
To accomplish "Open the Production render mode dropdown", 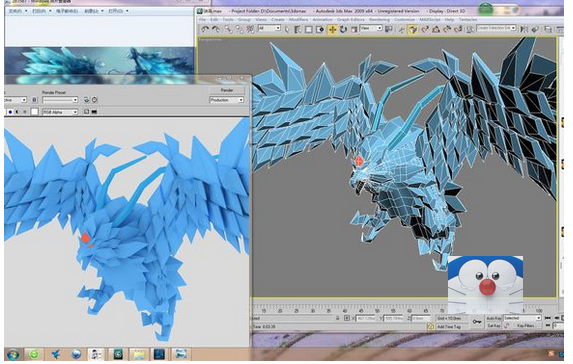I will [227, 100].
